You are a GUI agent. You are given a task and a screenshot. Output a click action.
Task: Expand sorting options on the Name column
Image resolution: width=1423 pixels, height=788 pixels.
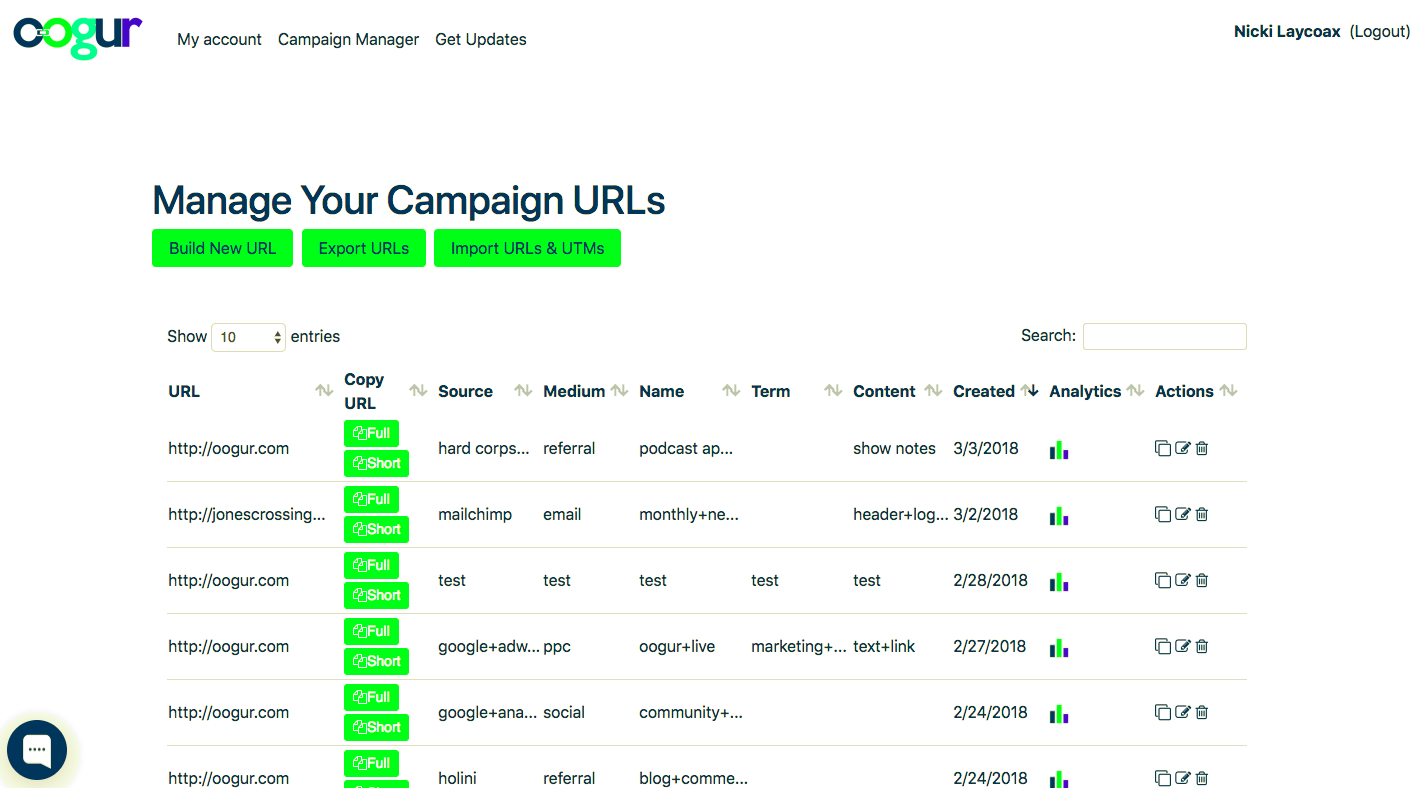(x=729, y=391)
